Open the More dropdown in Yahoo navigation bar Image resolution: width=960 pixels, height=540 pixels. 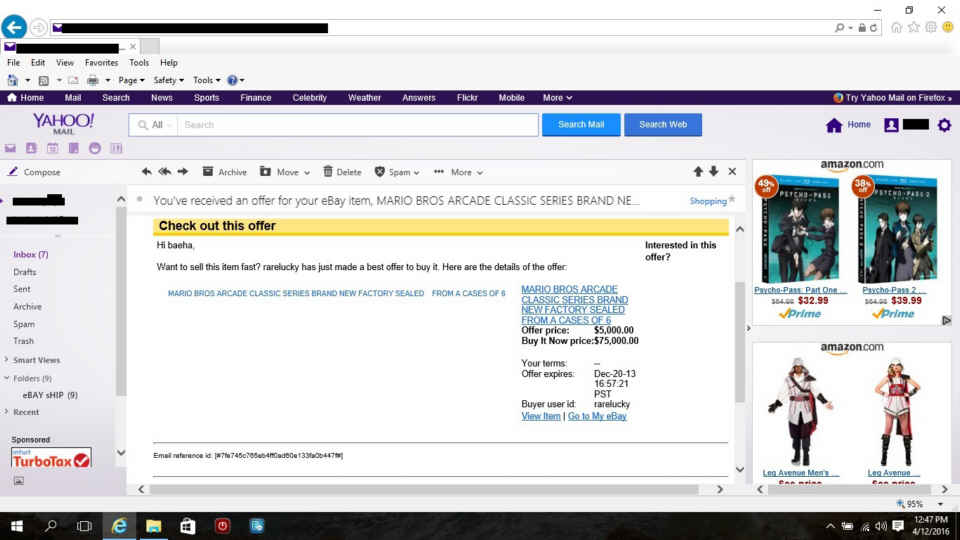pyautogui.click(x=557, y=98)
